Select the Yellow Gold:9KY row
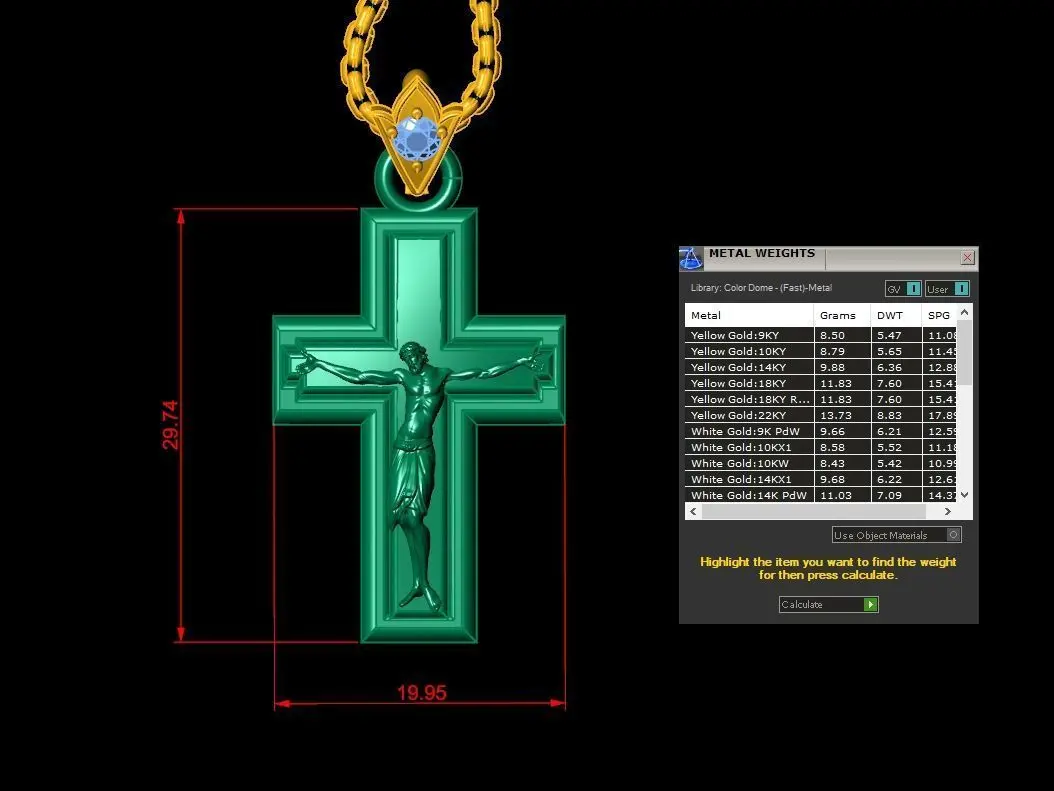The width and height of the screenshot is (1054, 791). click(821, 335)
